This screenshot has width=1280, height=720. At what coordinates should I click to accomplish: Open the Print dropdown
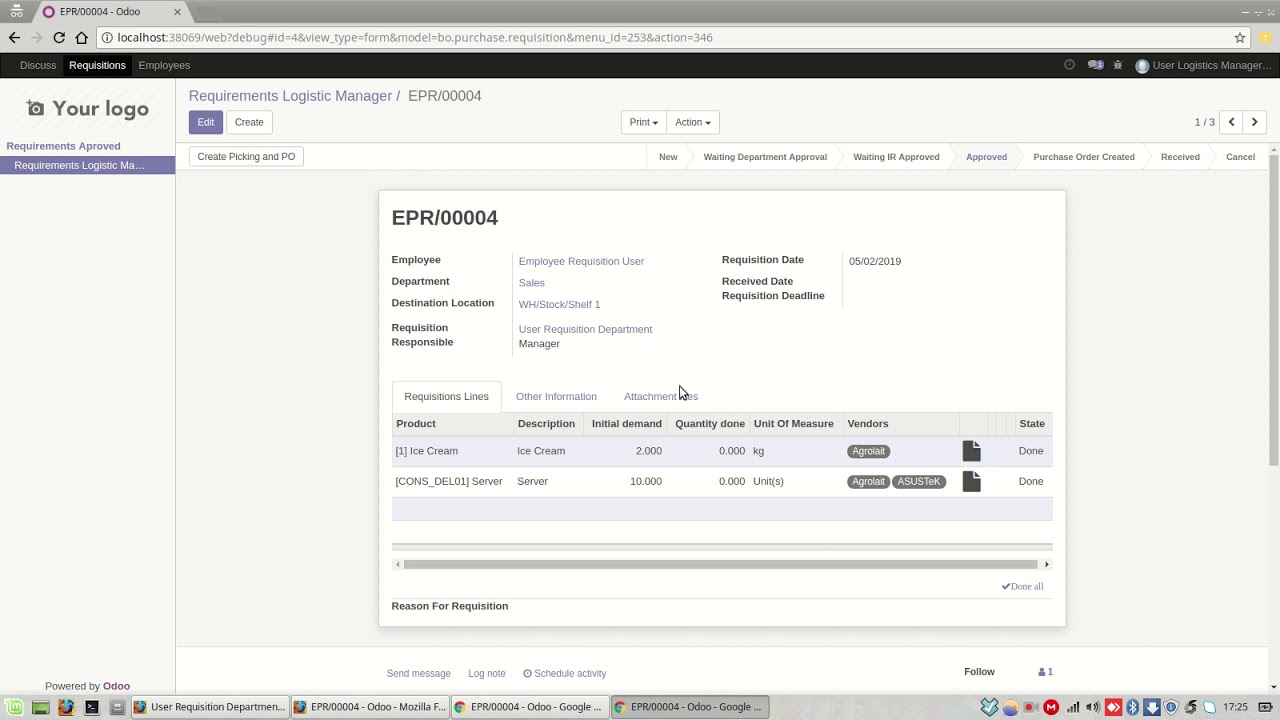[x=643, y=122]
